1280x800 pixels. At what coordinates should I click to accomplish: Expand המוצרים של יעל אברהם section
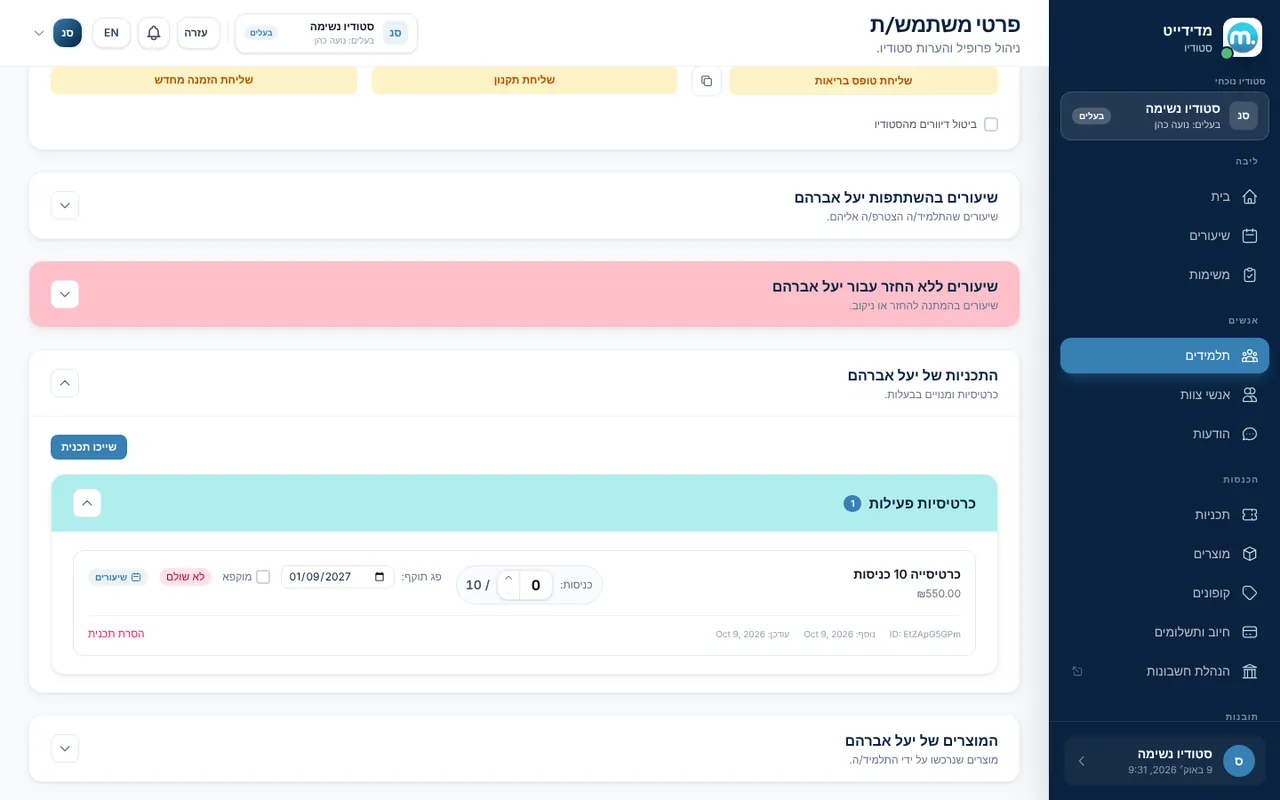pyautogui.click(x=65, y=748)
